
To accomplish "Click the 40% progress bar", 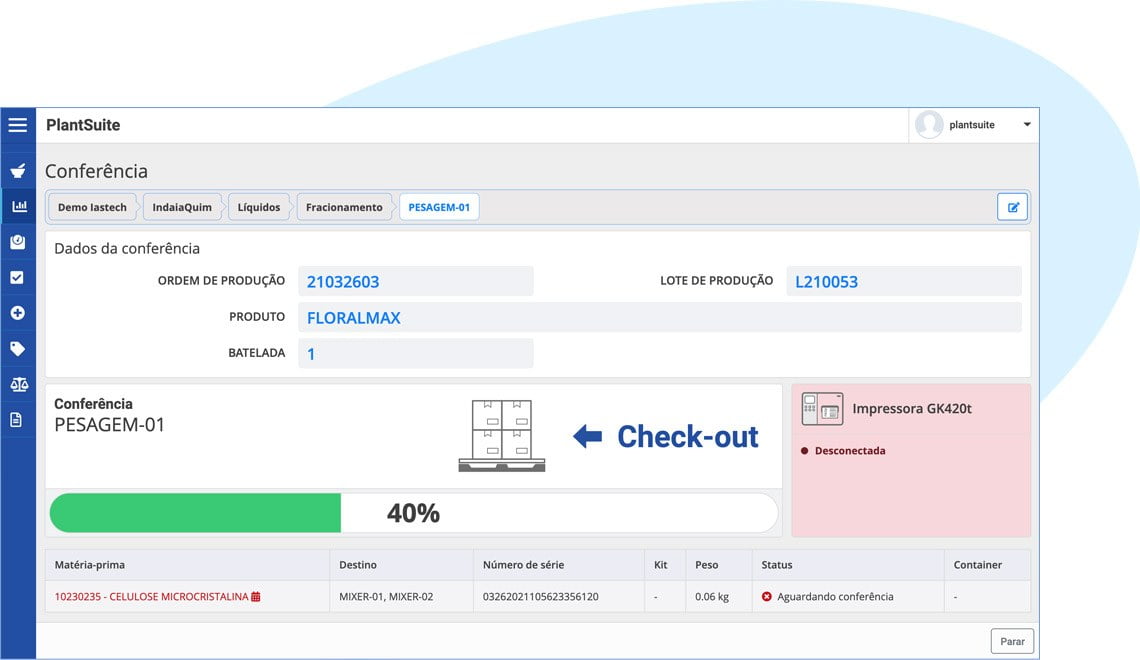I will (414, 513).
